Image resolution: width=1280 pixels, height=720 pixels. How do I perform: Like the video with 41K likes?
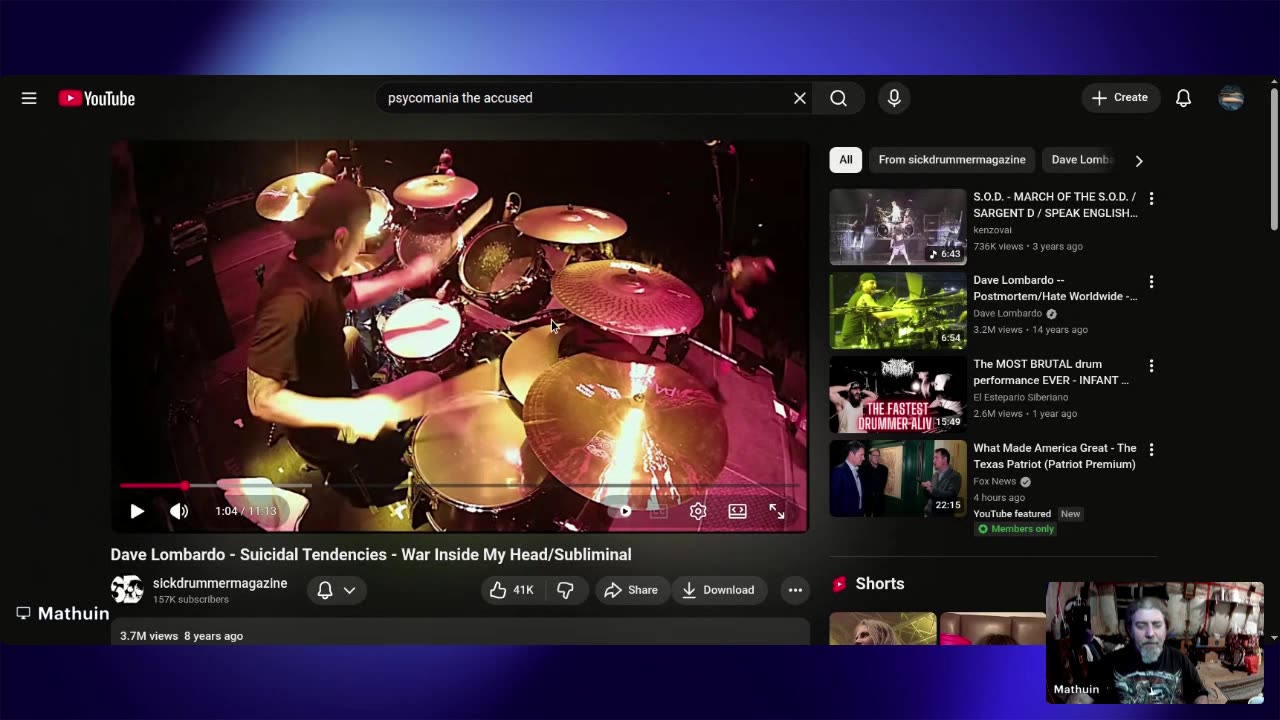pyautogui.click(x=511, y=590)
